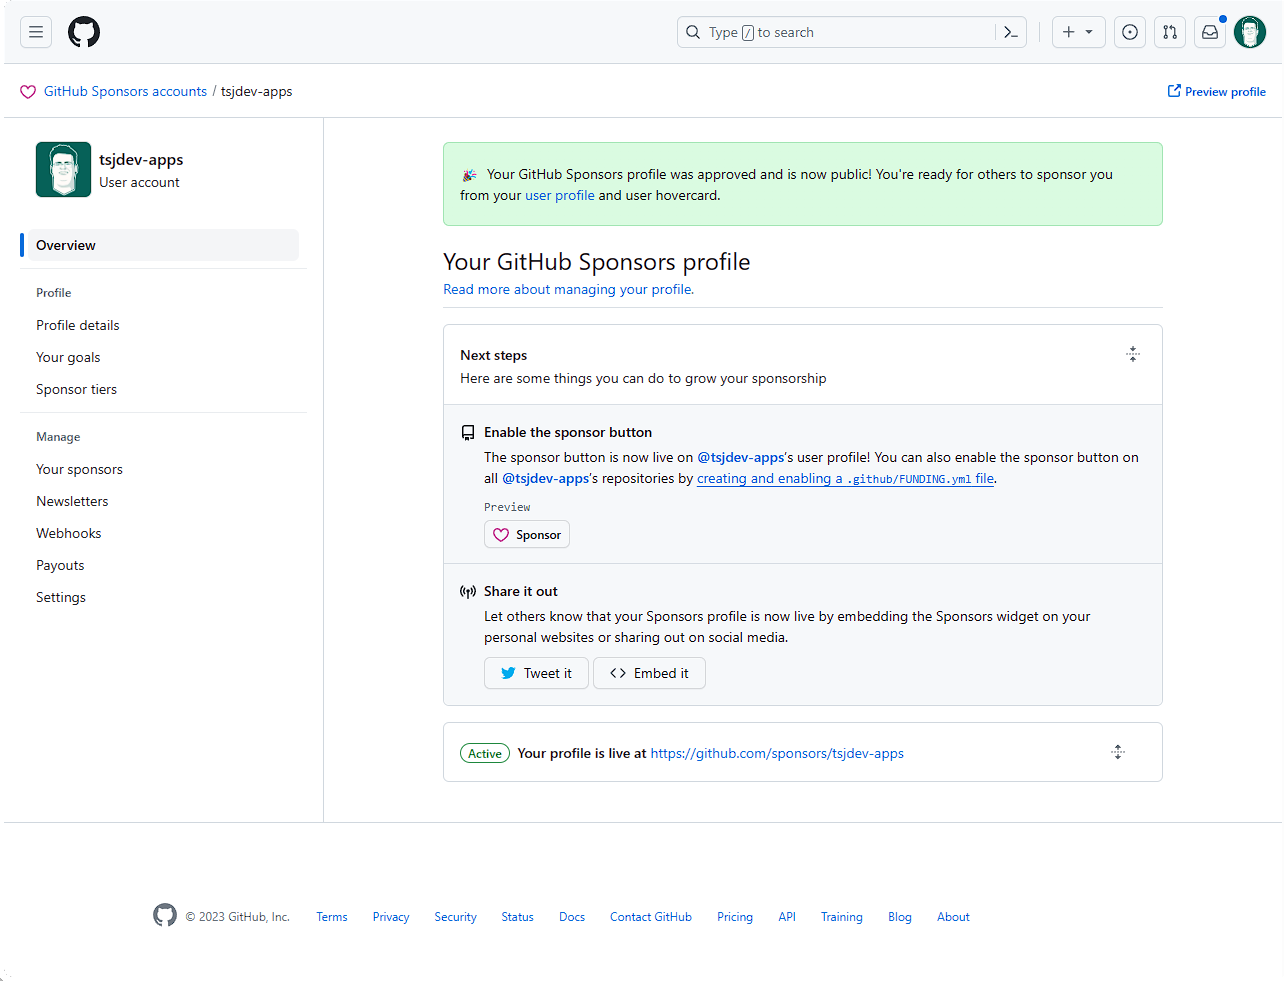Open the sponsors/tsjdev-apps profile URL
The width and height of the screenshot is (1284, 981).
coord(777,753)
